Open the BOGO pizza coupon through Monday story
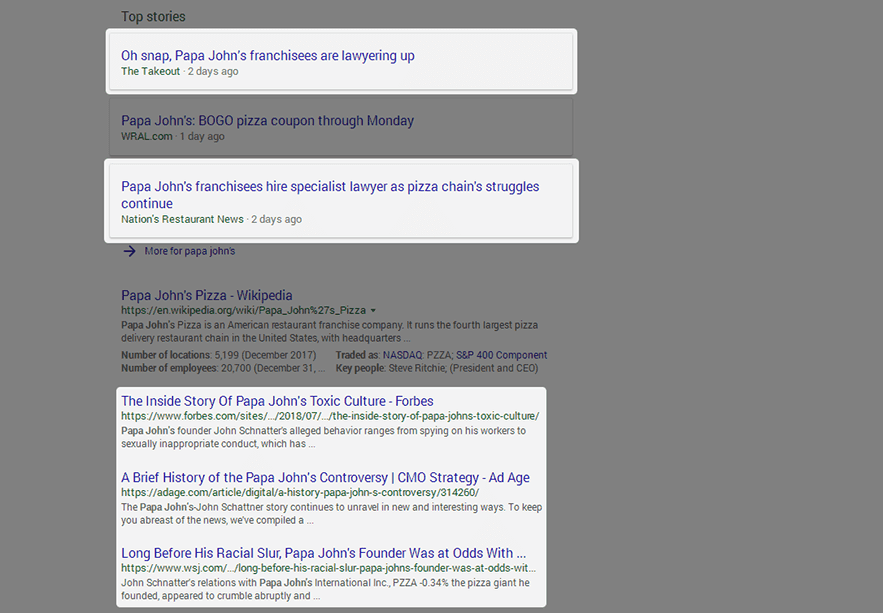Viewport: 883px width, 613px height. tap(267, 120)
